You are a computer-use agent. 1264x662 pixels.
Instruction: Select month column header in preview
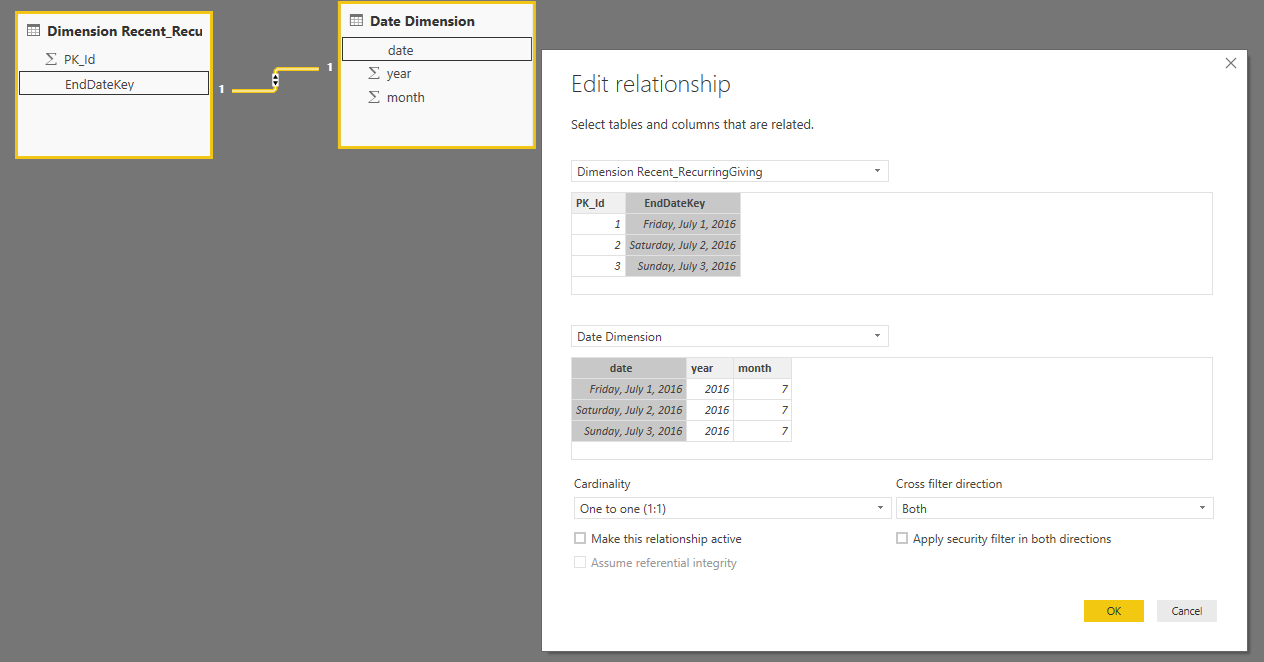(762, 368)
